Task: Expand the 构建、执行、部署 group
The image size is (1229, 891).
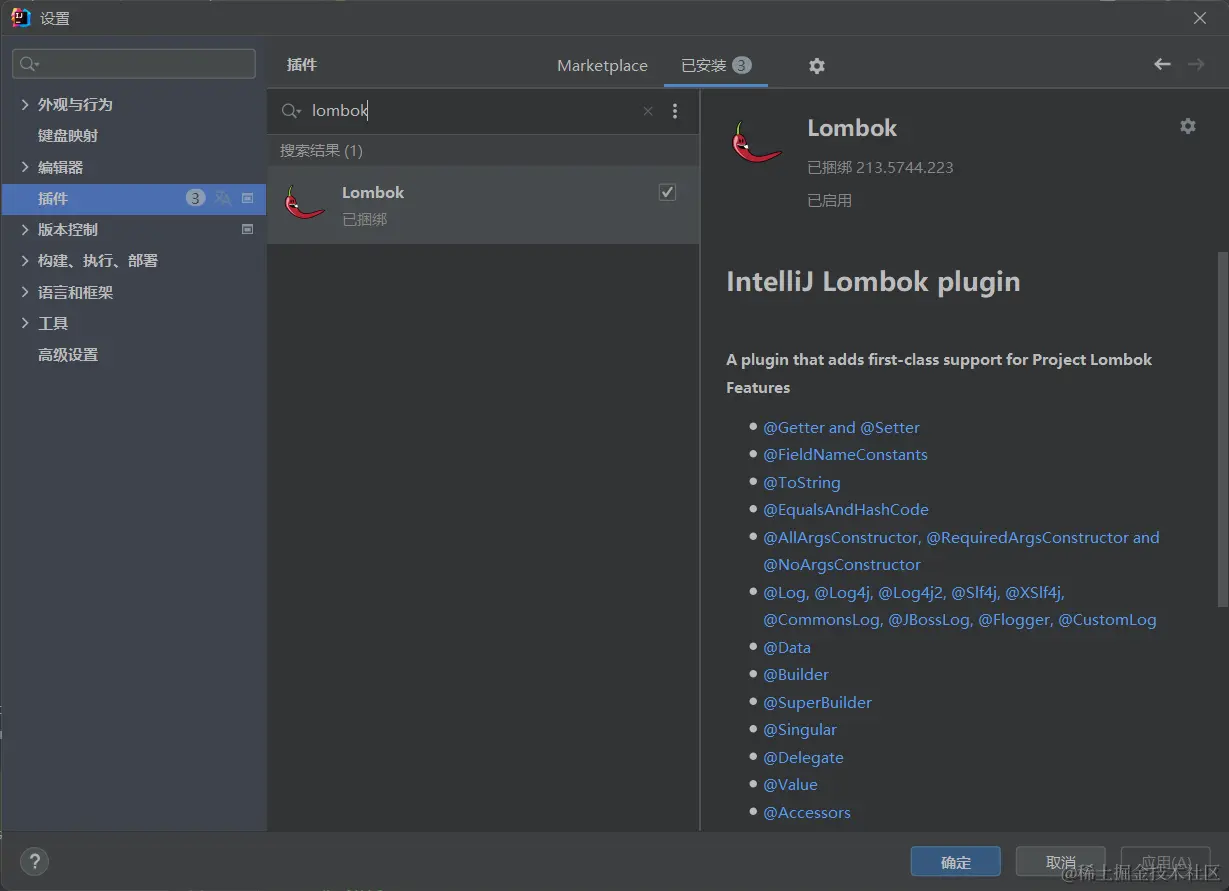Action: (x=25, y=260)
